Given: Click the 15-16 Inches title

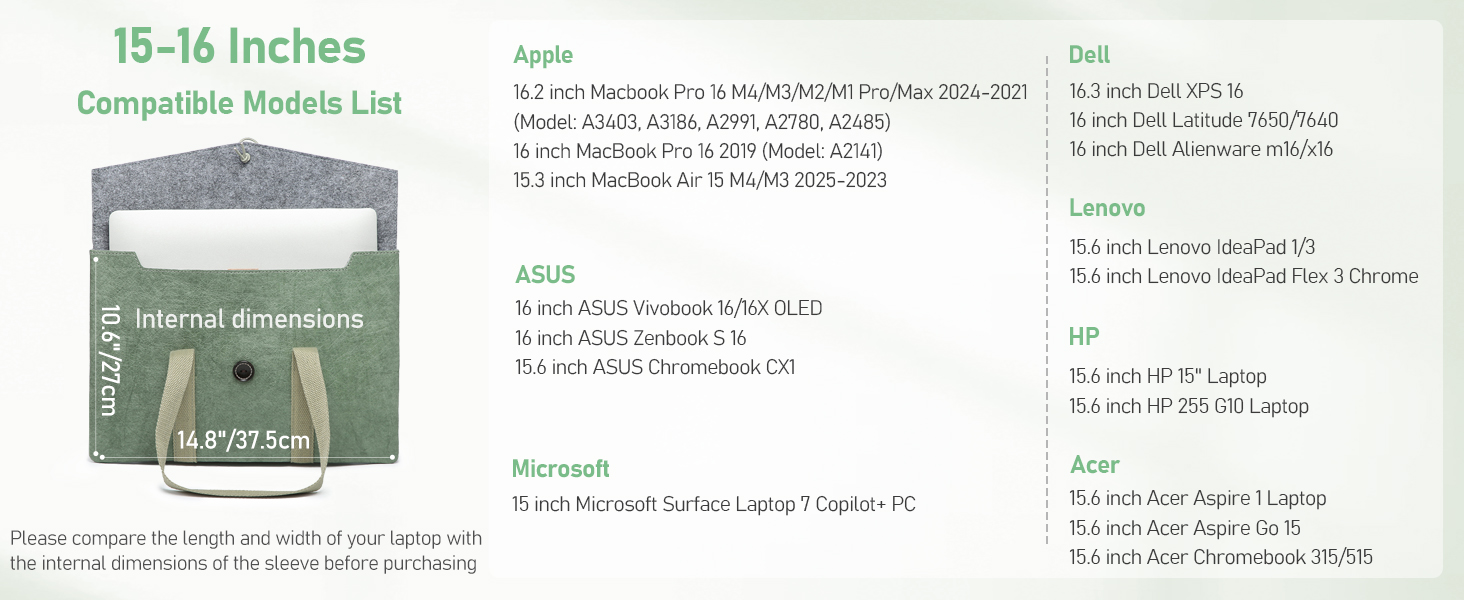Looking at the screenshot, I should tap(239, 47).
